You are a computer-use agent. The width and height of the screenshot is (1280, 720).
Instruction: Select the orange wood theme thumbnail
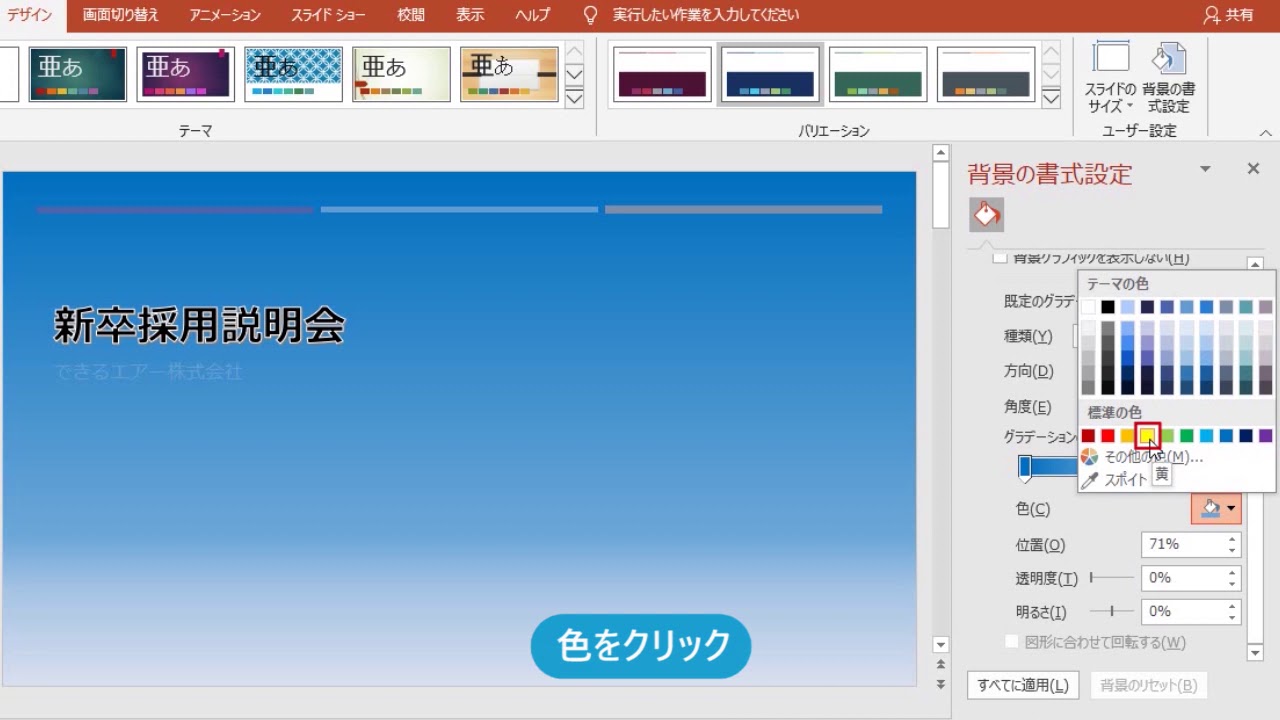[509, 74]
